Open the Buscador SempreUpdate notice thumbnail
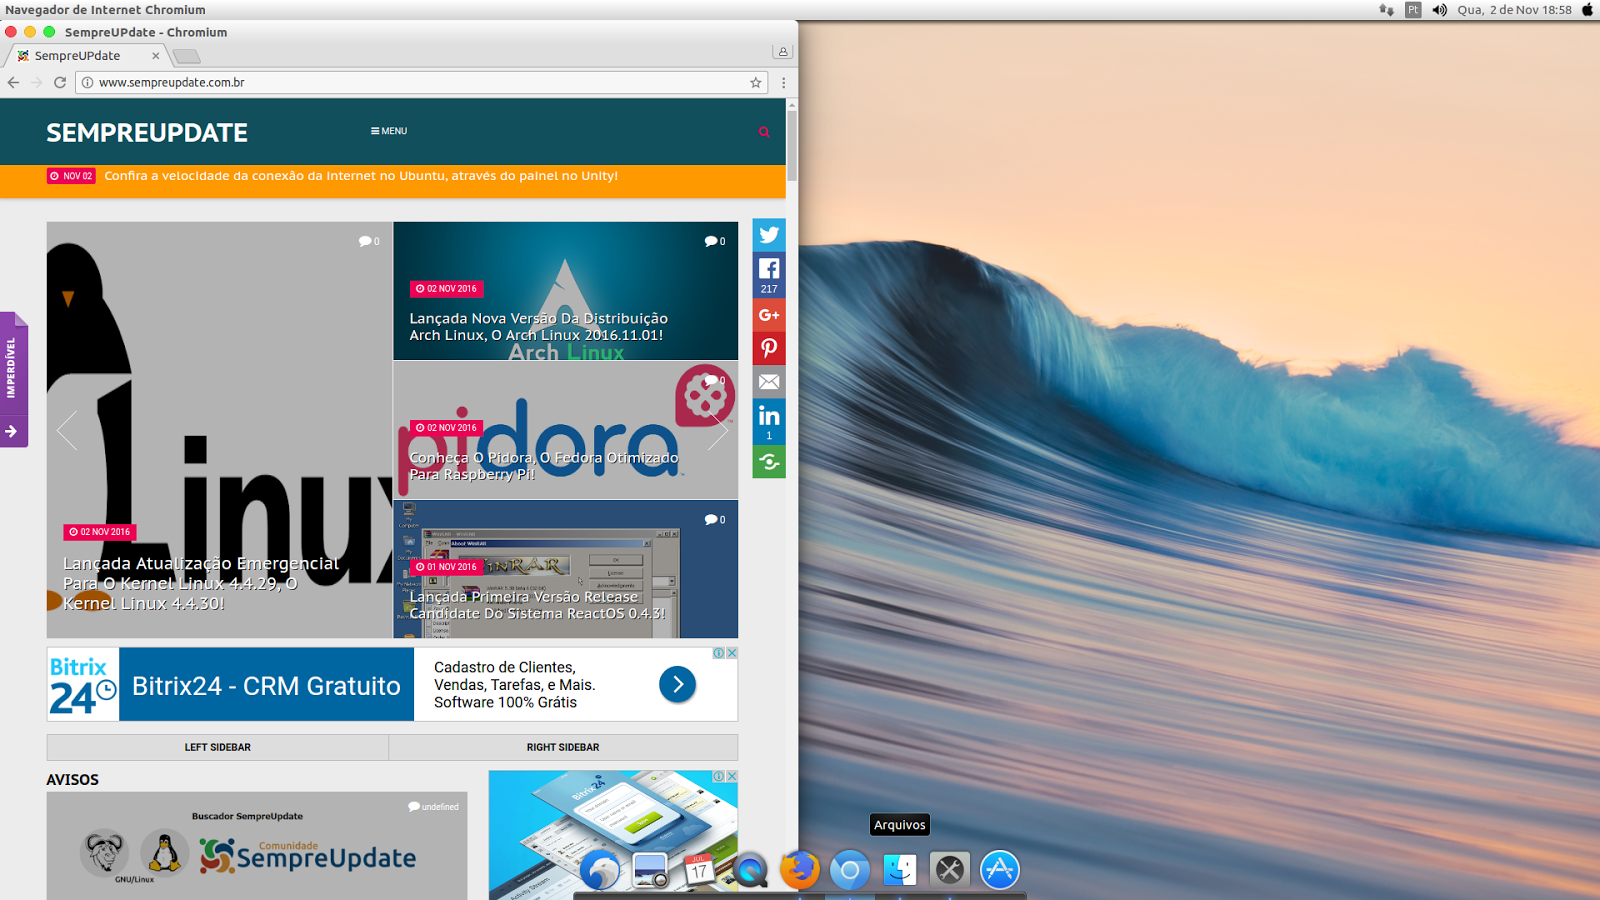This screenshot has width=1600, height=900. 257,846
